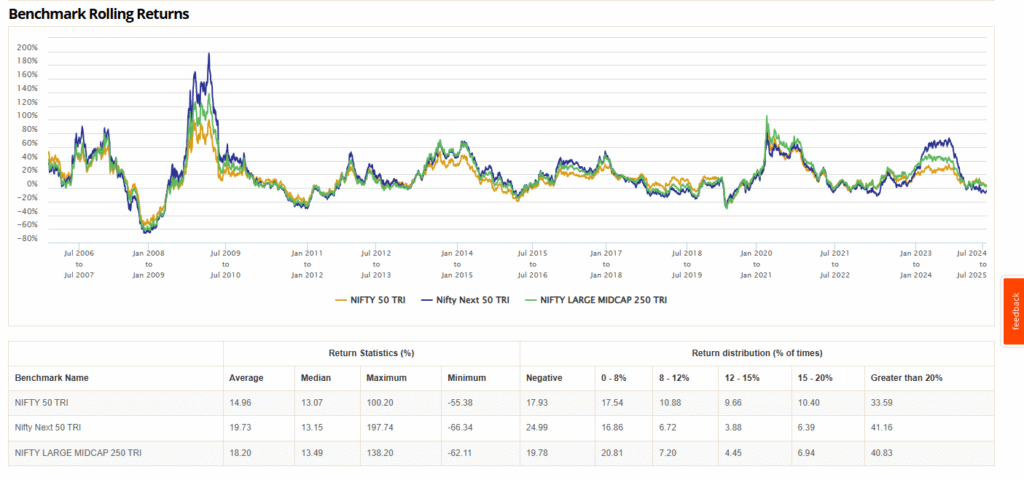Click the Jul 2021 to Jul 2022 axis label
Image resolution: width=1024 pixels, height=480 pixels.
tap(835, 263)
